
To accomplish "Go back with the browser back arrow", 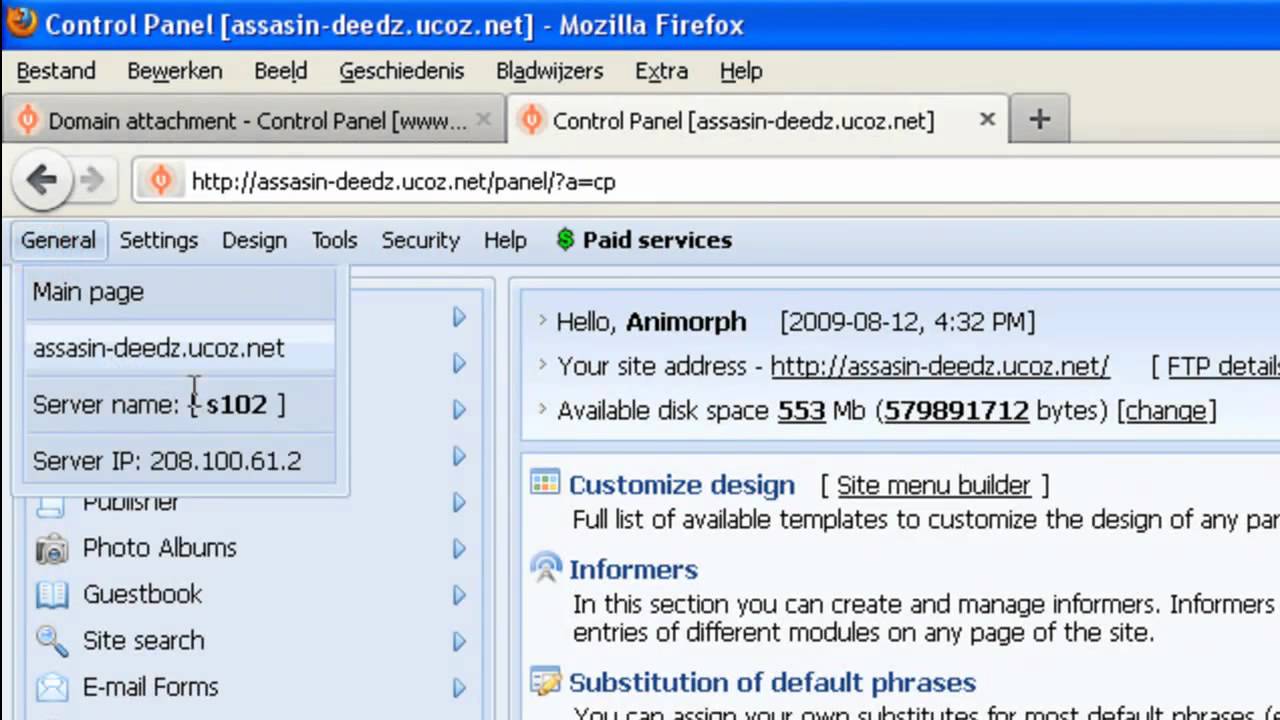I will click(x=41, y=180).
